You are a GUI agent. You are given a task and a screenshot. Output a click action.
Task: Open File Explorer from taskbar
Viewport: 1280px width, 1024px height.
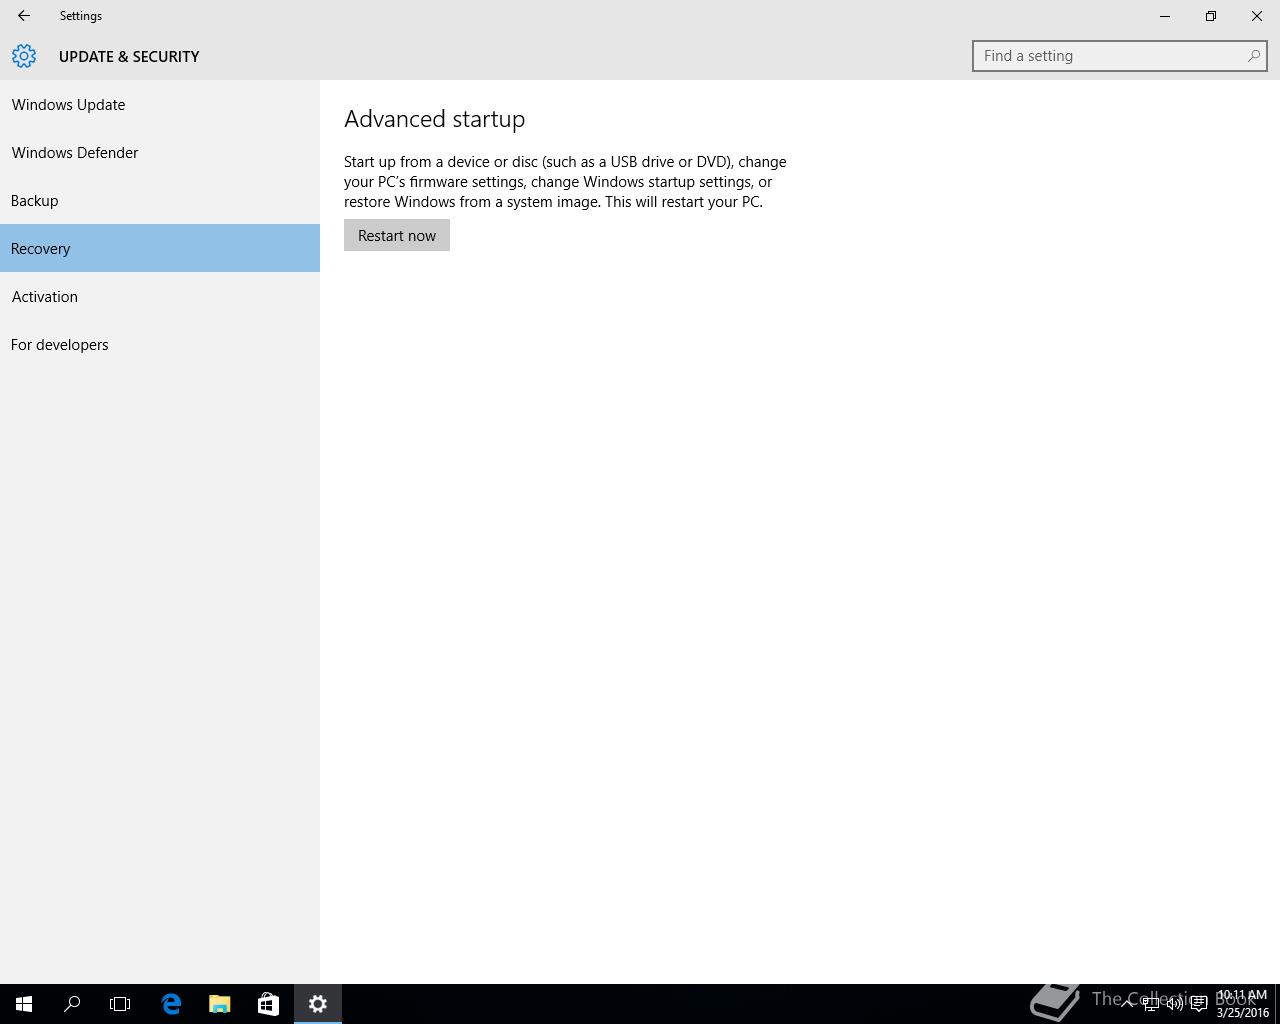click(219, 1004)
